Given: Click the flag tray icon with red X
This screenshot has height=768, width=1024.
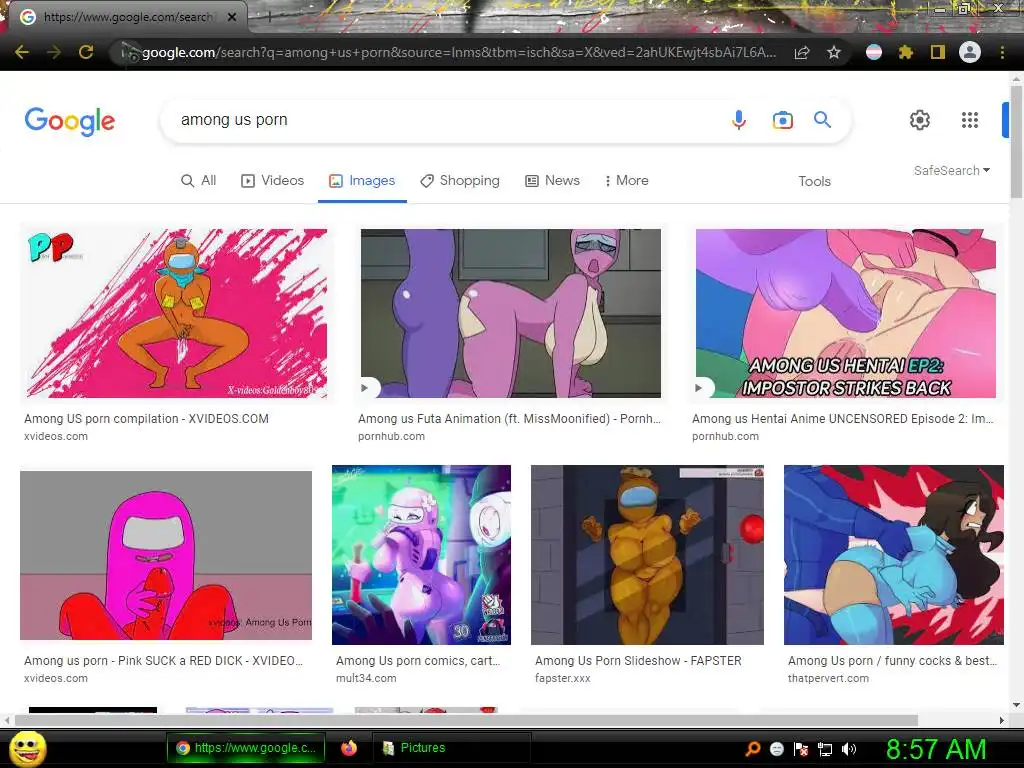Looking at the screenshot, I should point(801,749).
